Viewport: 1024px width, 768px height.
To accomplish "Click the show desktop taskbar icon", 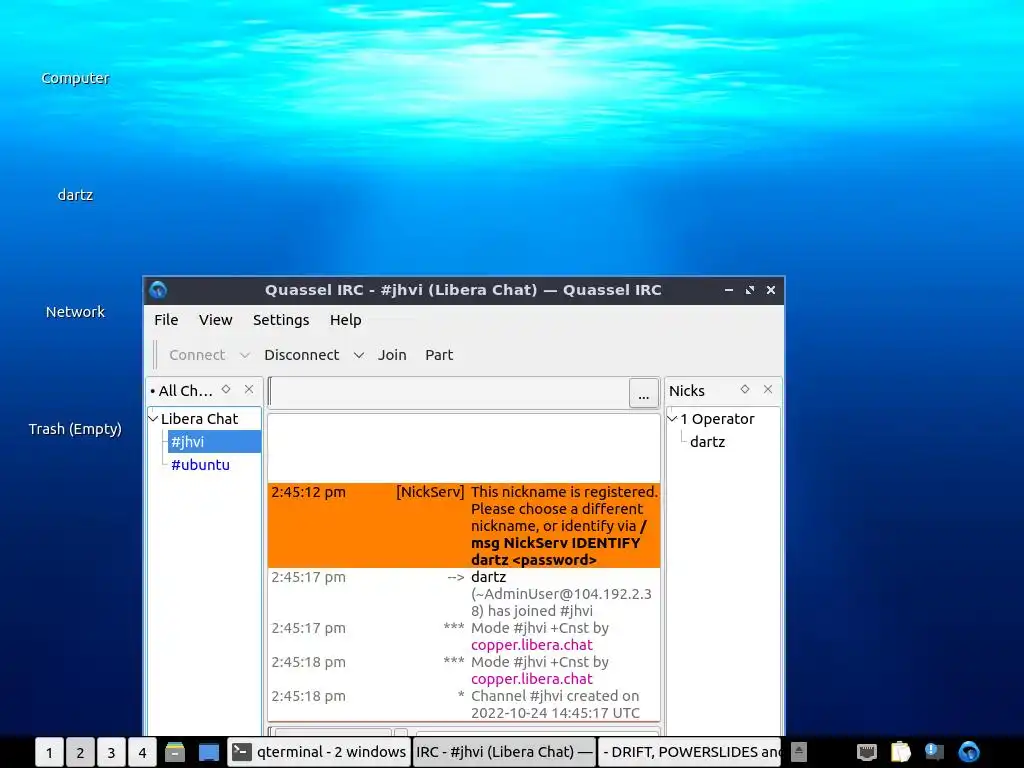I will pos(209,752).
